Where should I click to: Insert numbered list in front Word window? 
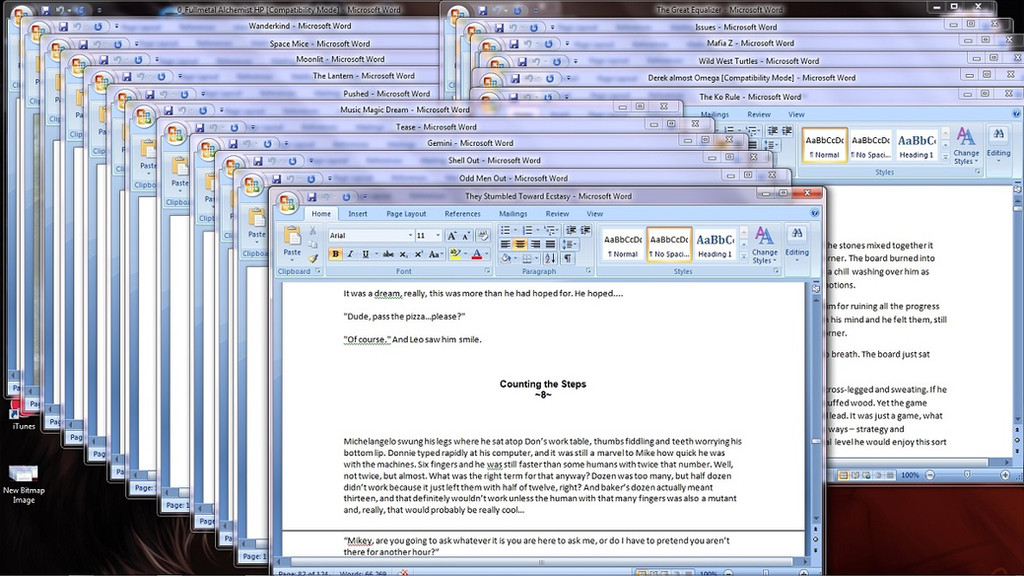[528, 230]
